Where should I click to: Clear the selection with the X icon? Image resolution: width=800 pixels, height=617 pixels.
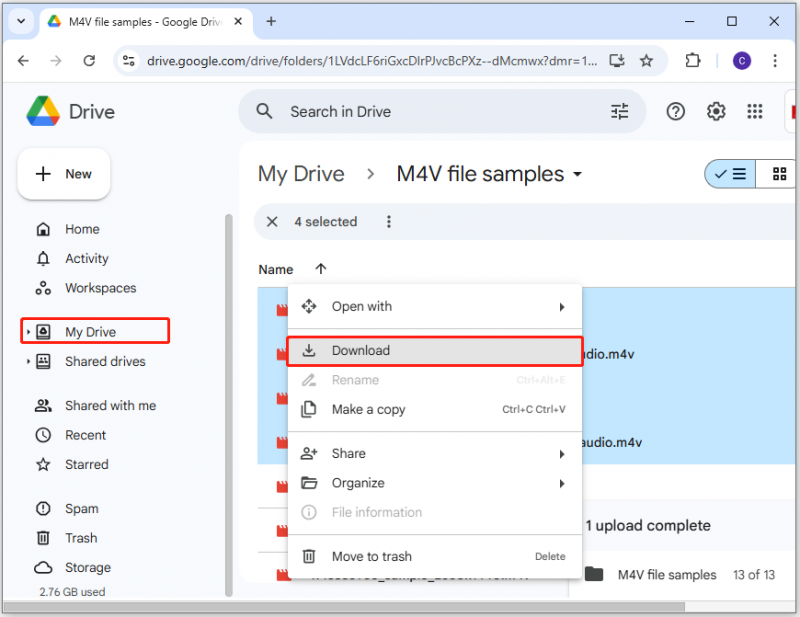[x=272, y=221]
